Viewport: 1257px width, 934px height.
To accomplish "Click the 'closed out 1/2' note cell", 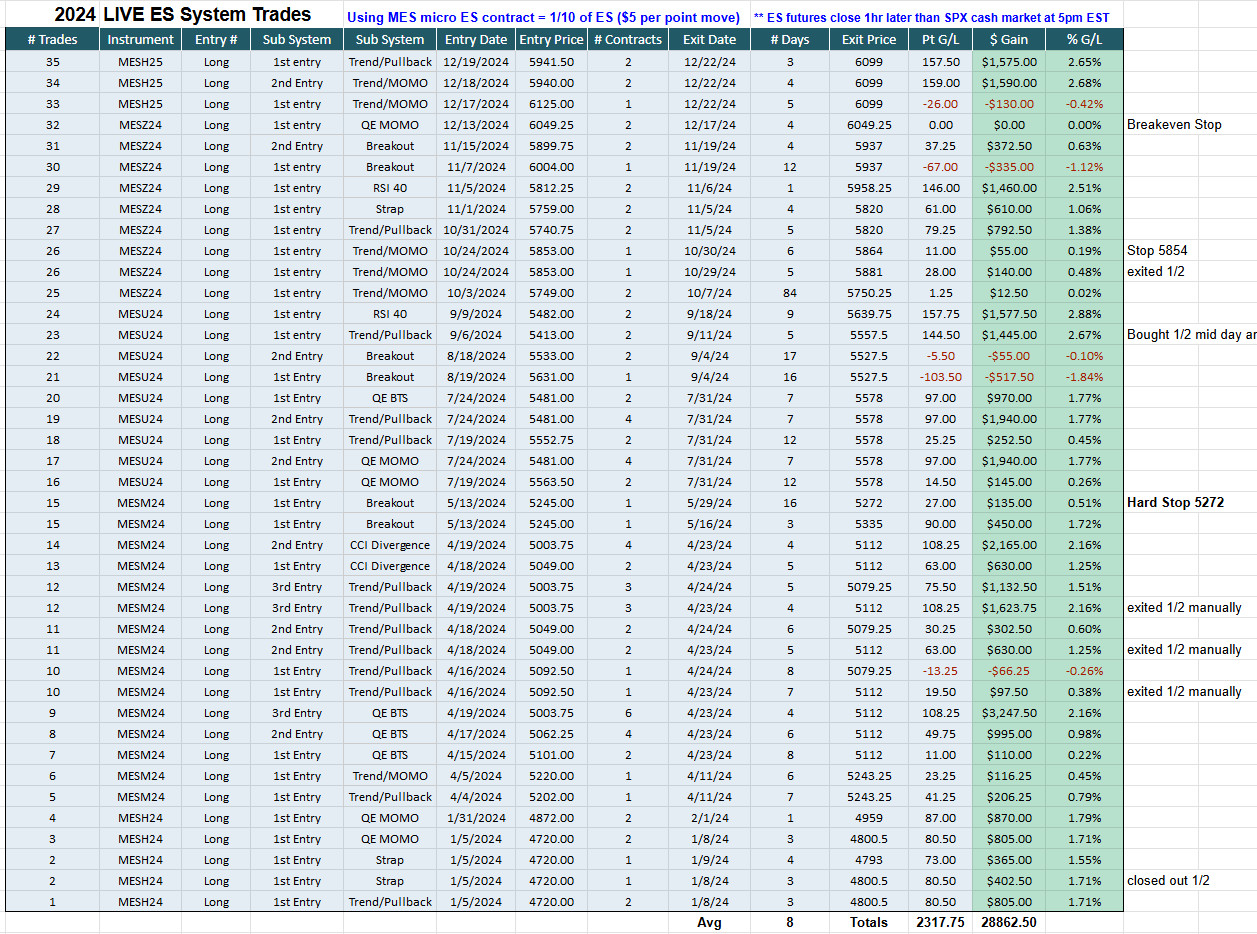I will (1168, 881).
